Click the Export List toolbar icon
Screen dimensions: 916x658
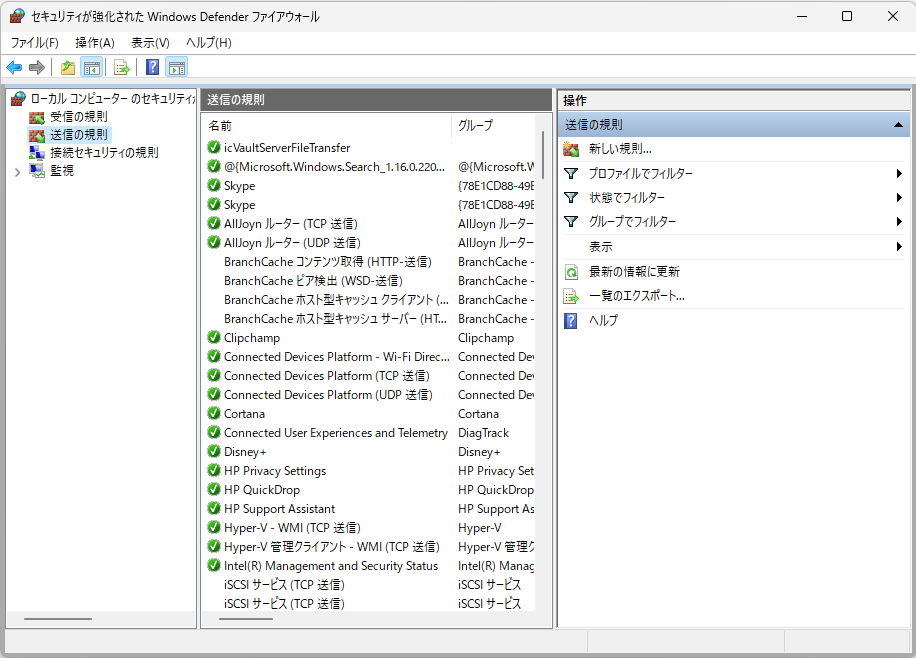coord(121,68)
